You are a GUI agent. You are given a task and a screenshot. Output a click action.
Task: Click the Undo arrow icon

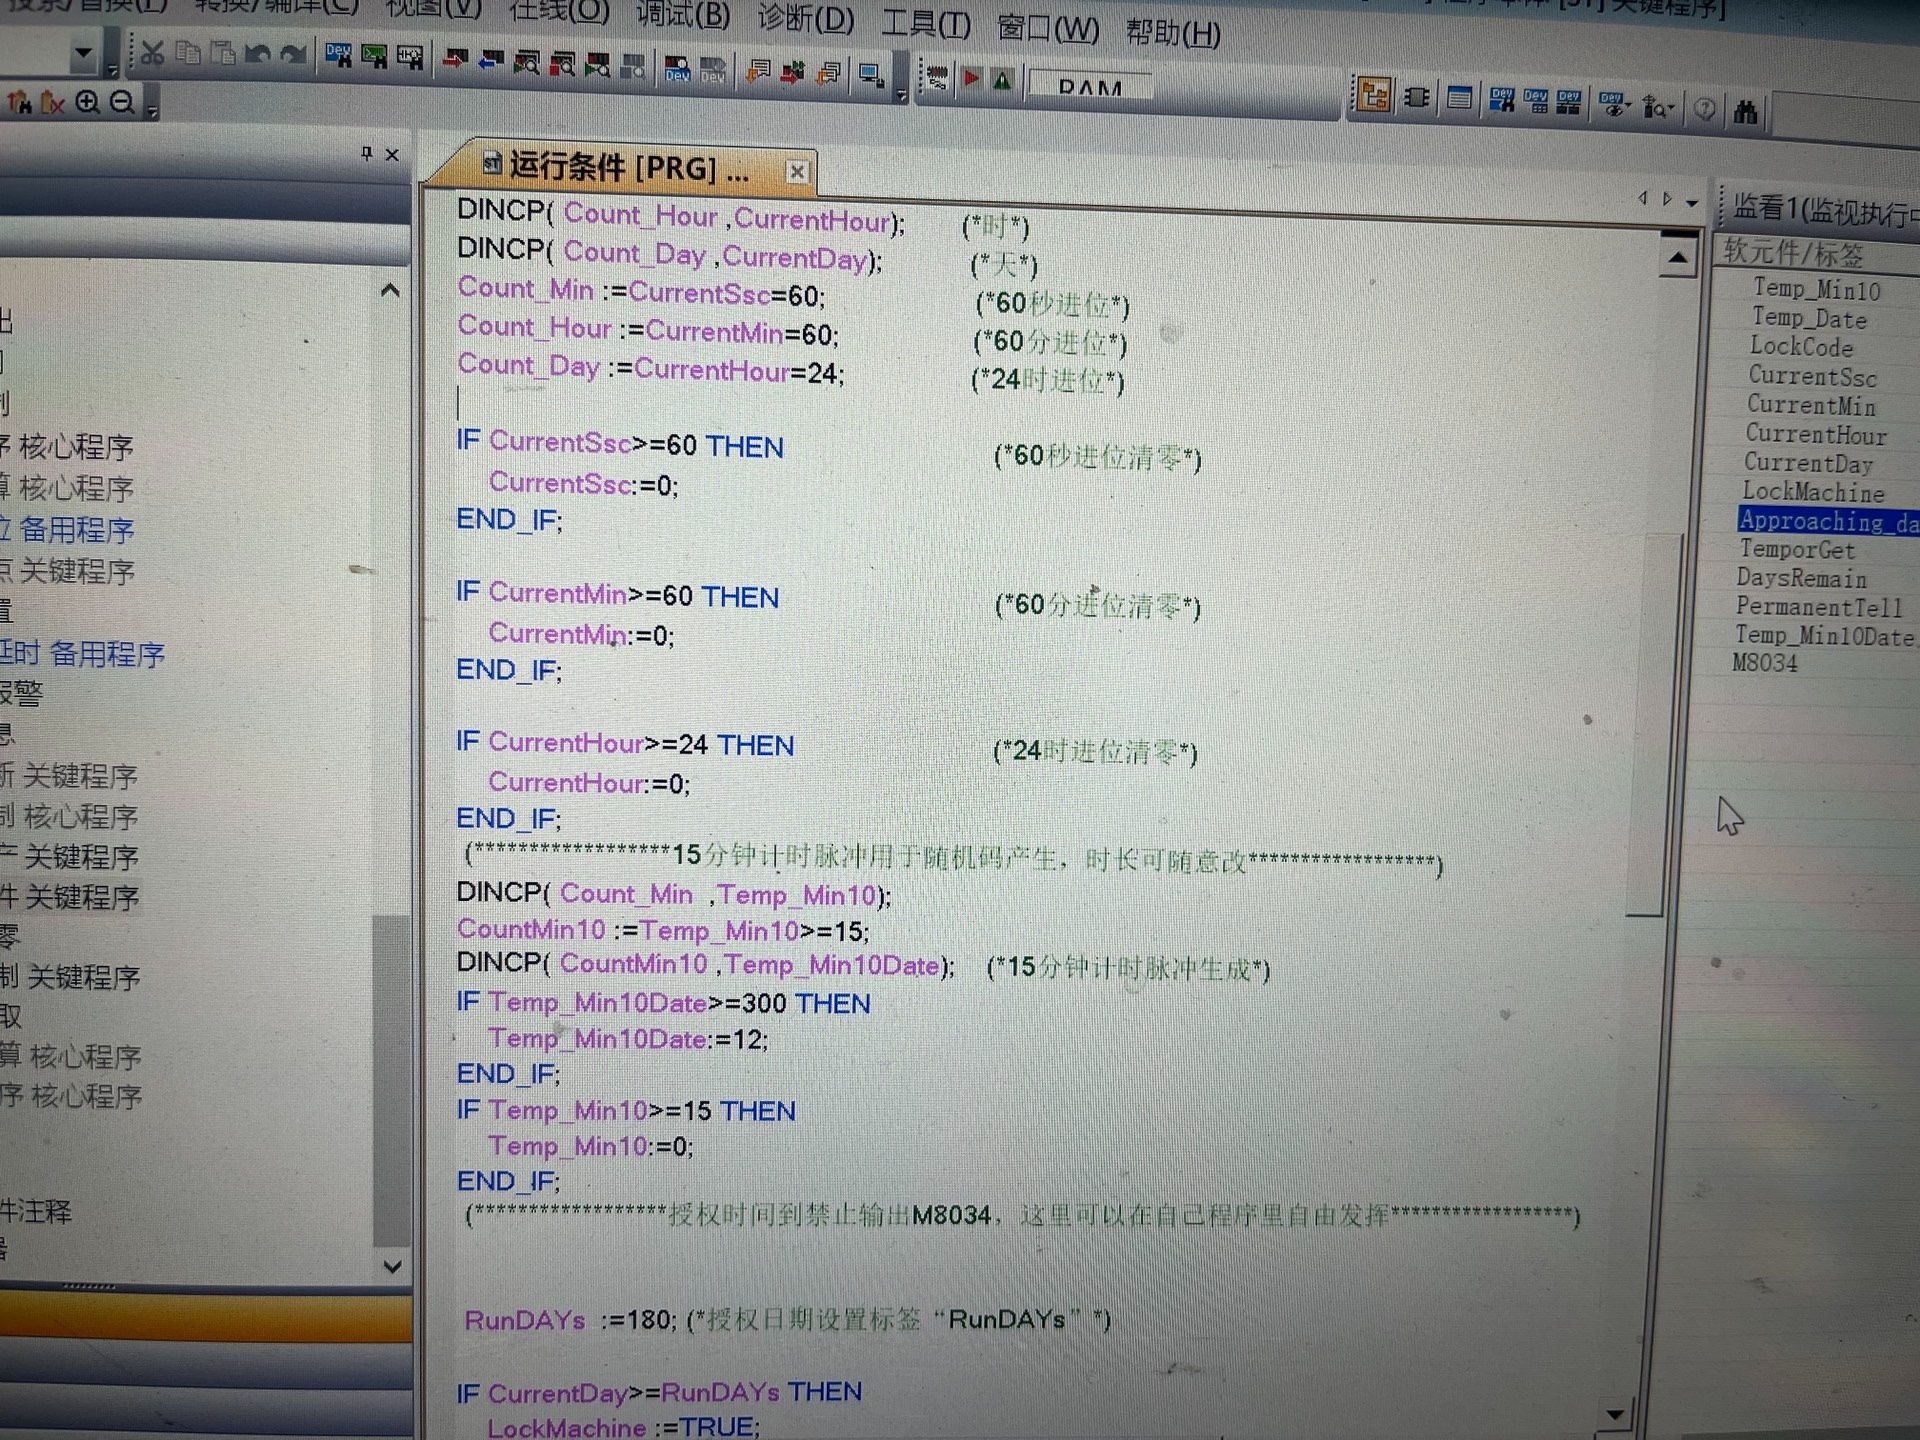258,54
